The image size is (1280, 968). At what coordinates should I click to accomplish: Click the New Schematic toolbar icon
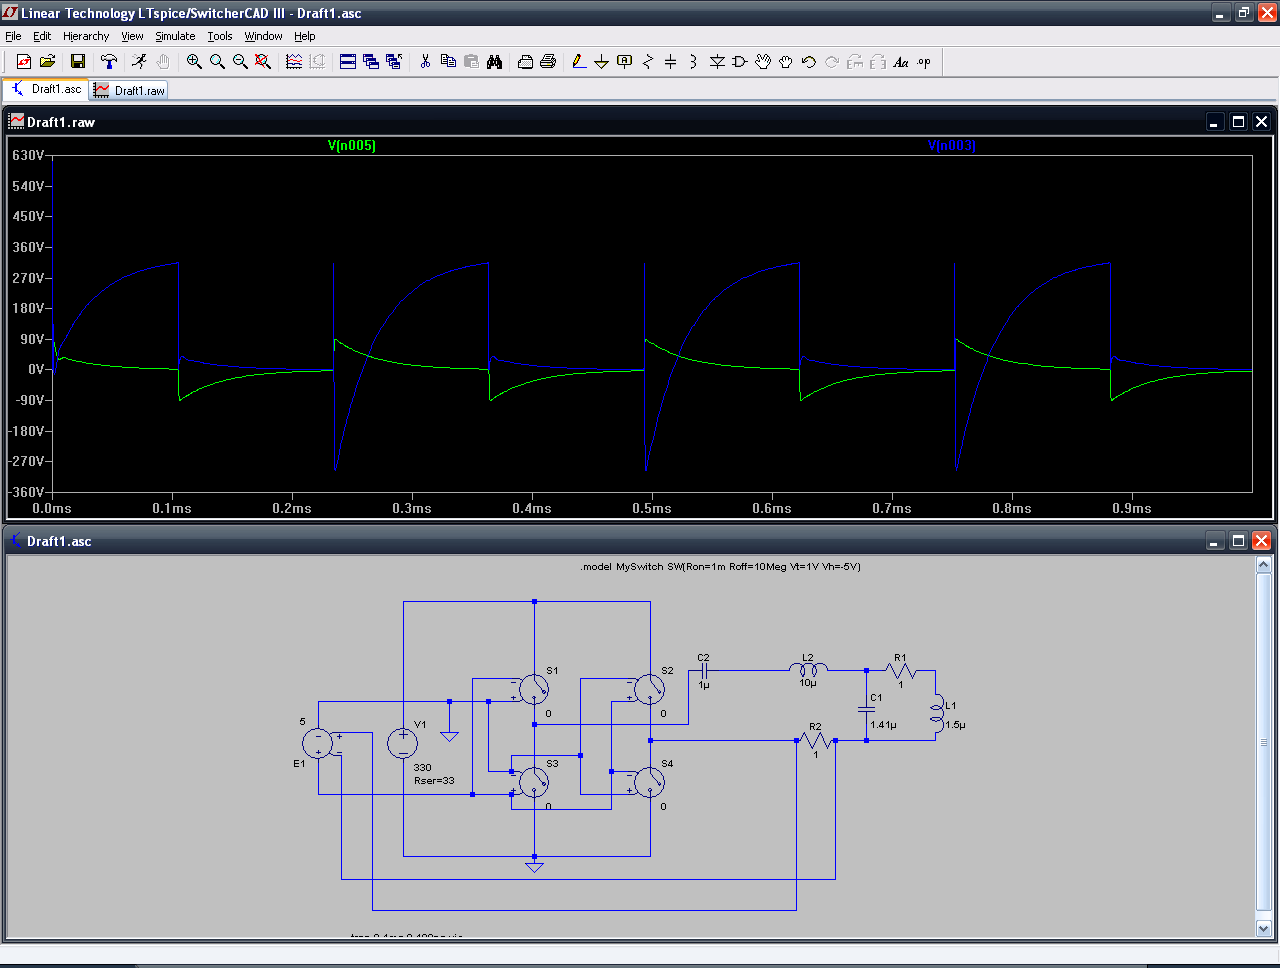pos(24,62)
